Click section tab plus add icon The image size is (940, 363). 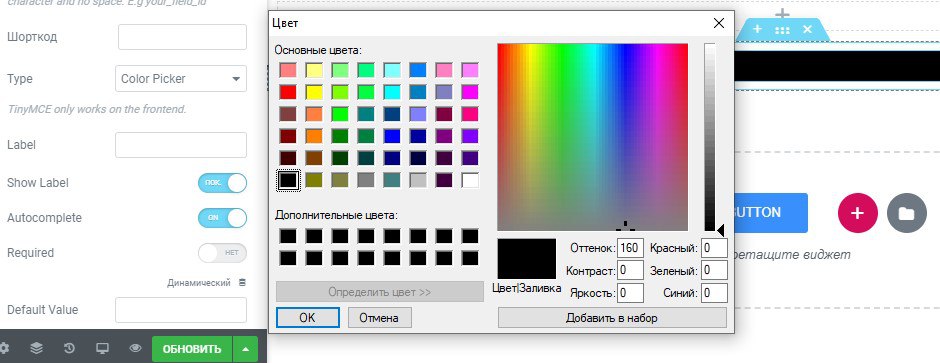tap(758, 29)
